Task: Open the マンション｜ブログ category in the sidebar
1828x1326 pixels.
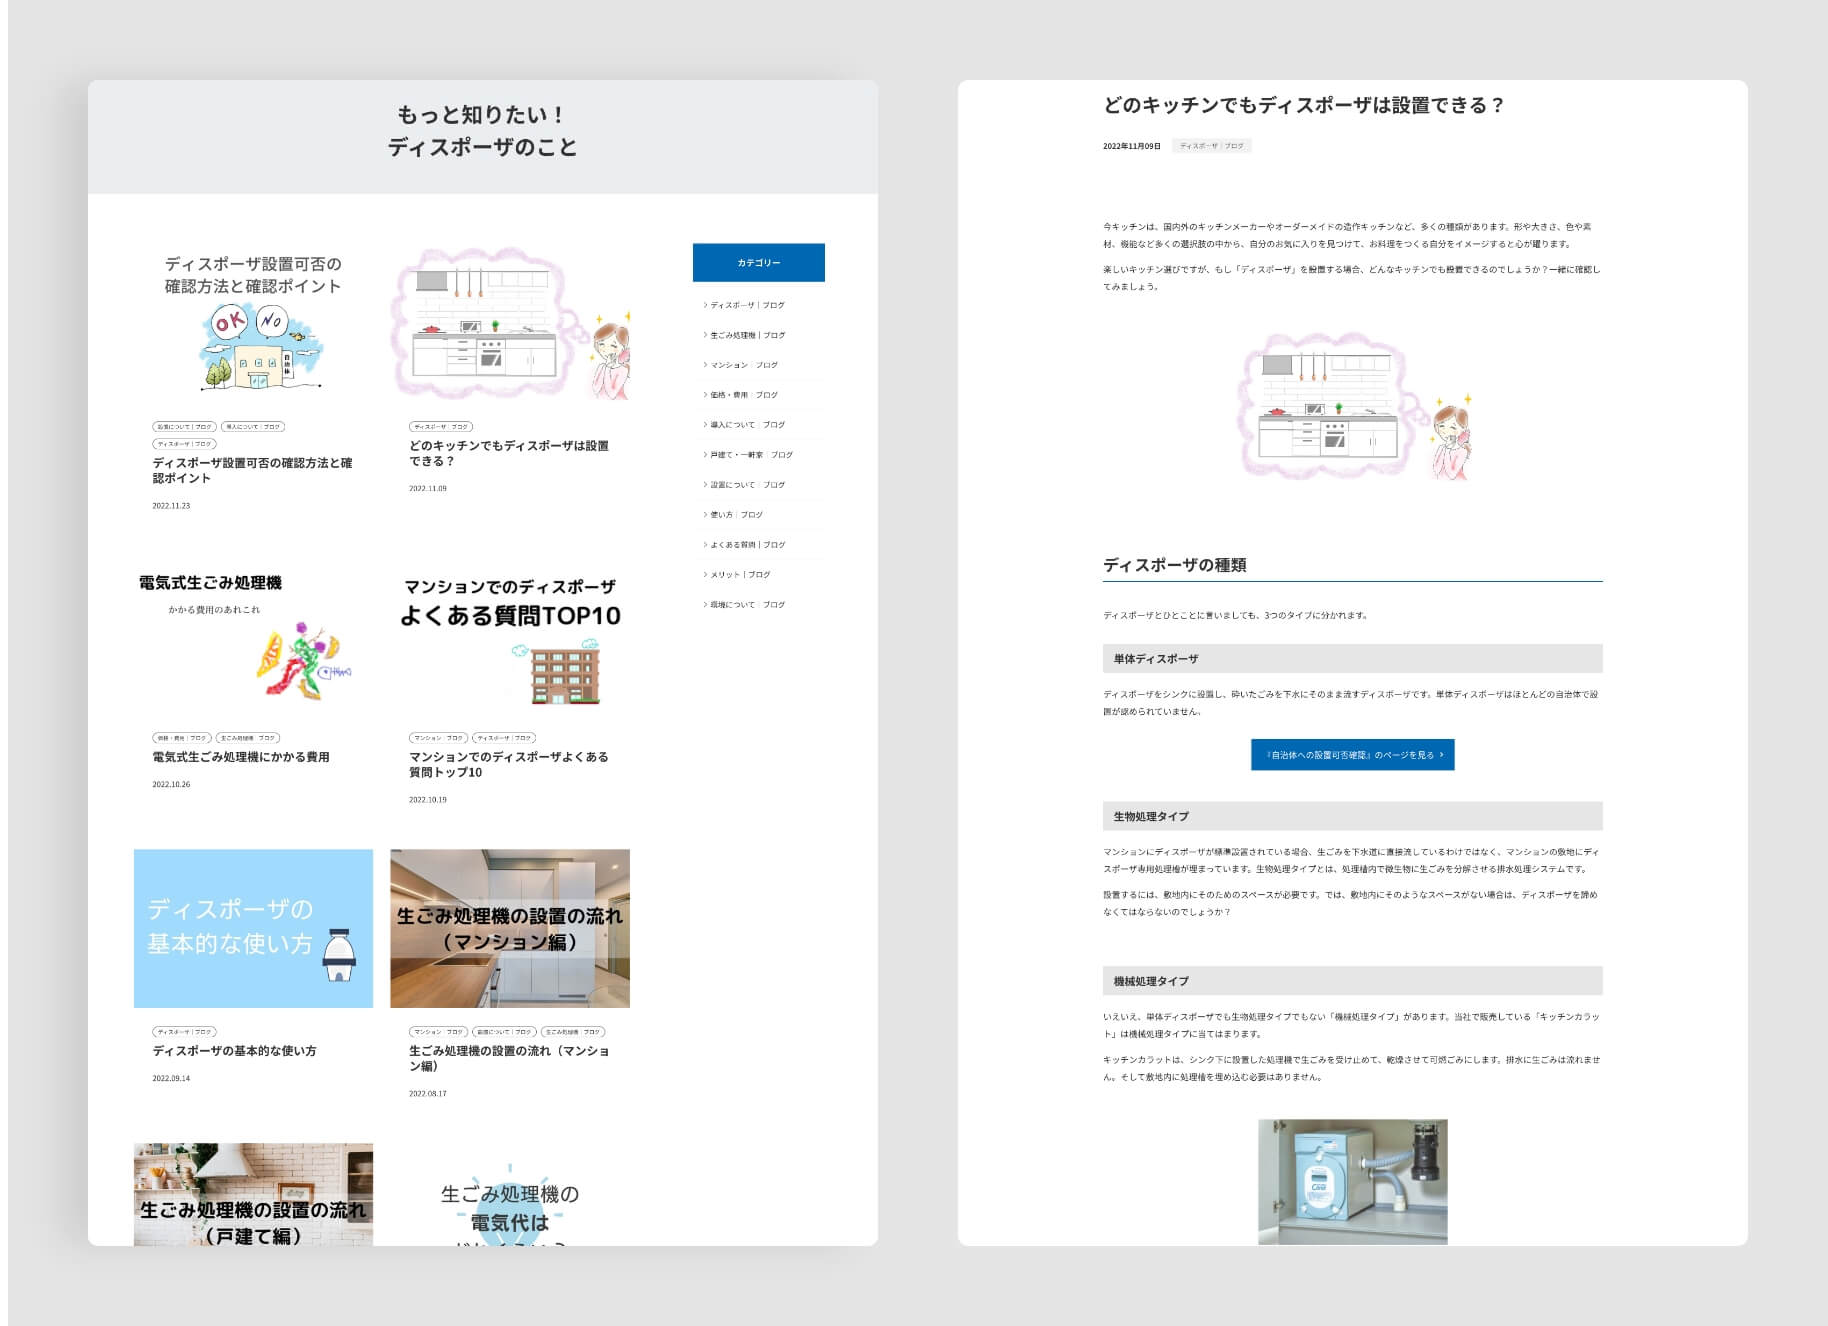Action: [x=743, y=365]
